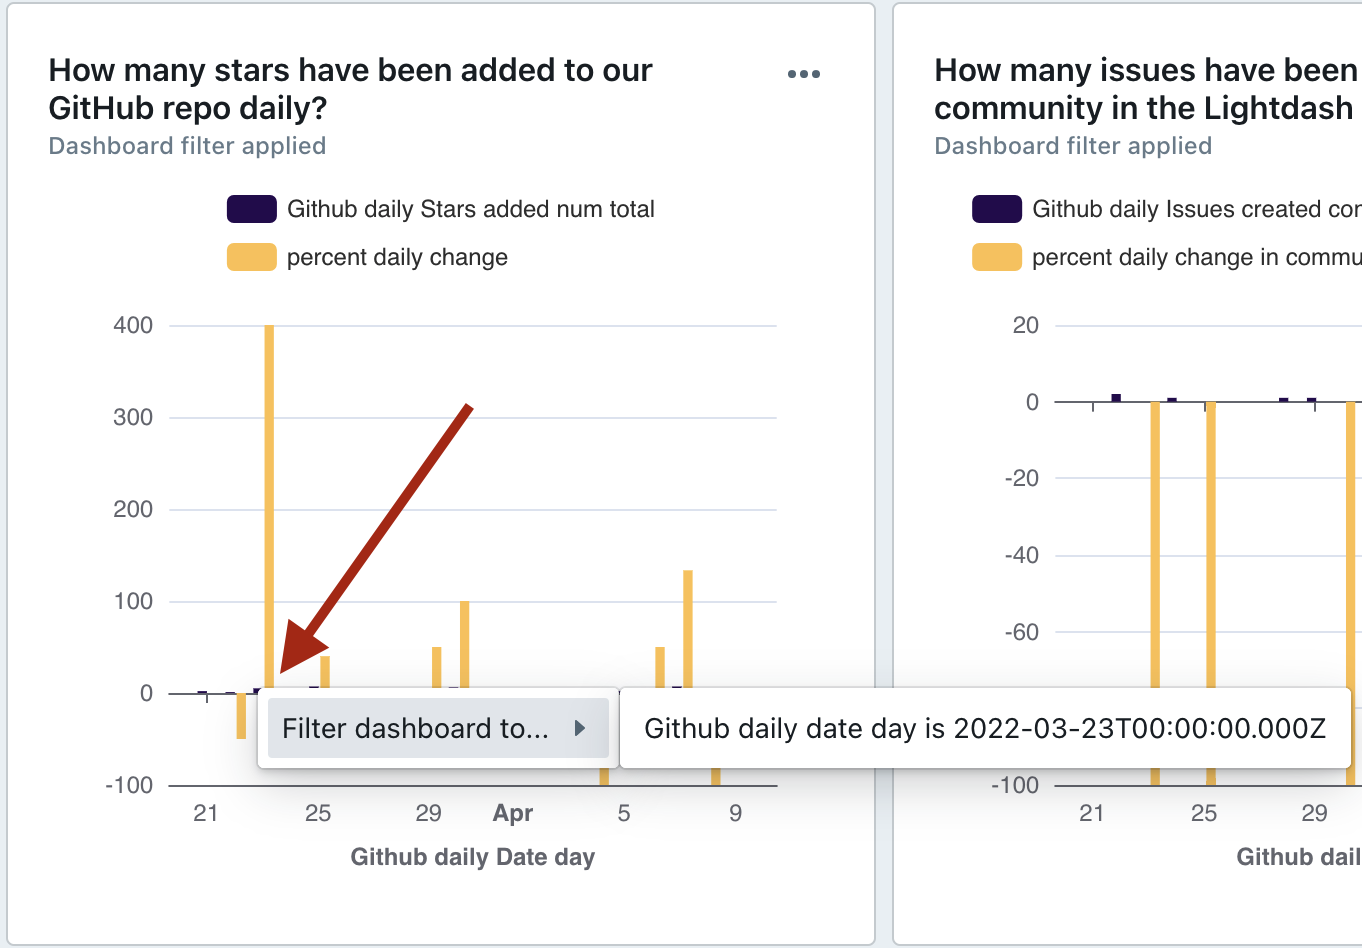The width and height of the screenshot is (1362, 948).
Task: Toggle 'percent daily change' legend label in stars chart
Action: (397, 257)
